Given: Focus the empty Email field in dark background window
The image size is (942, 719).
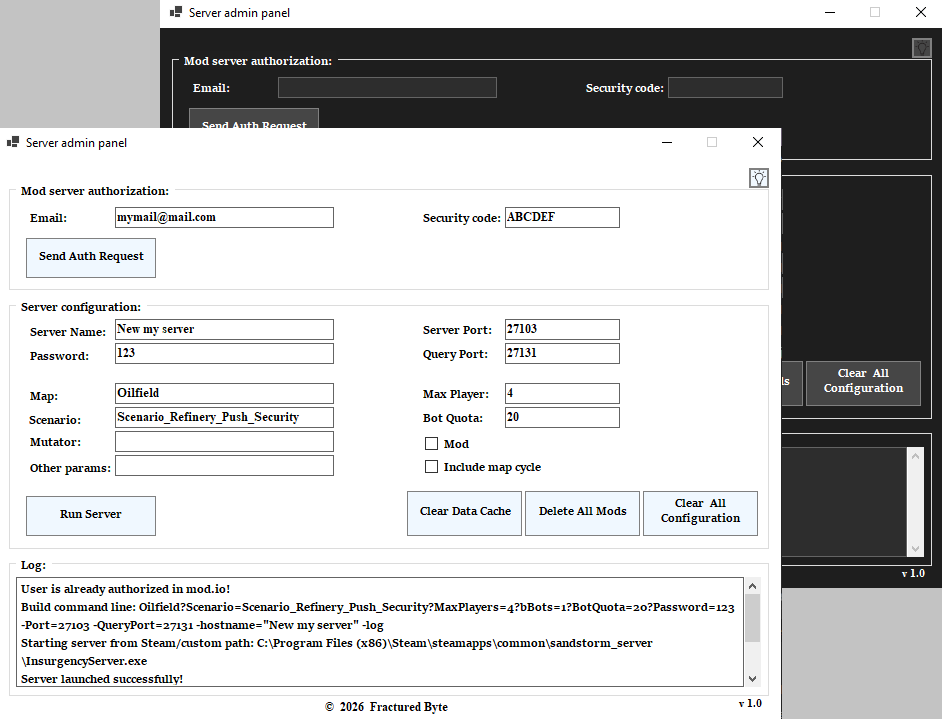Looking at the screenshot, I should pyautogui.click(x=387, y=88).
